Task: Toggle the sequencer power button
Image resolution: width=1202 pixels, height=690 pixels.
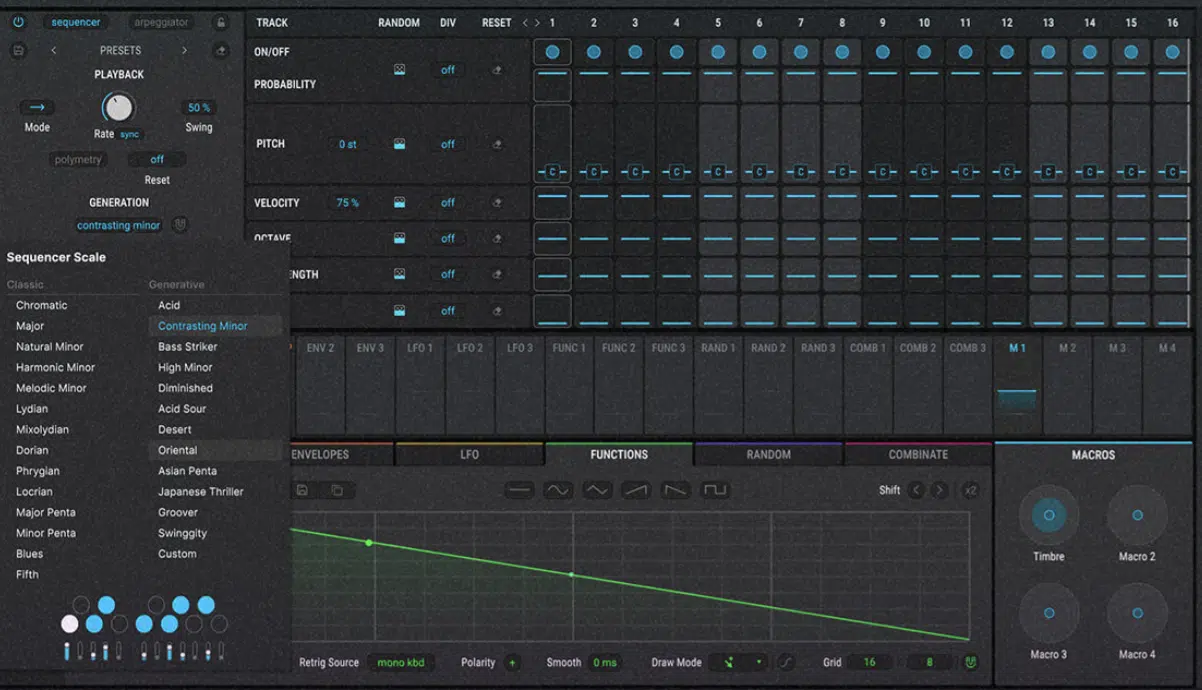Action: click(17, 22)
